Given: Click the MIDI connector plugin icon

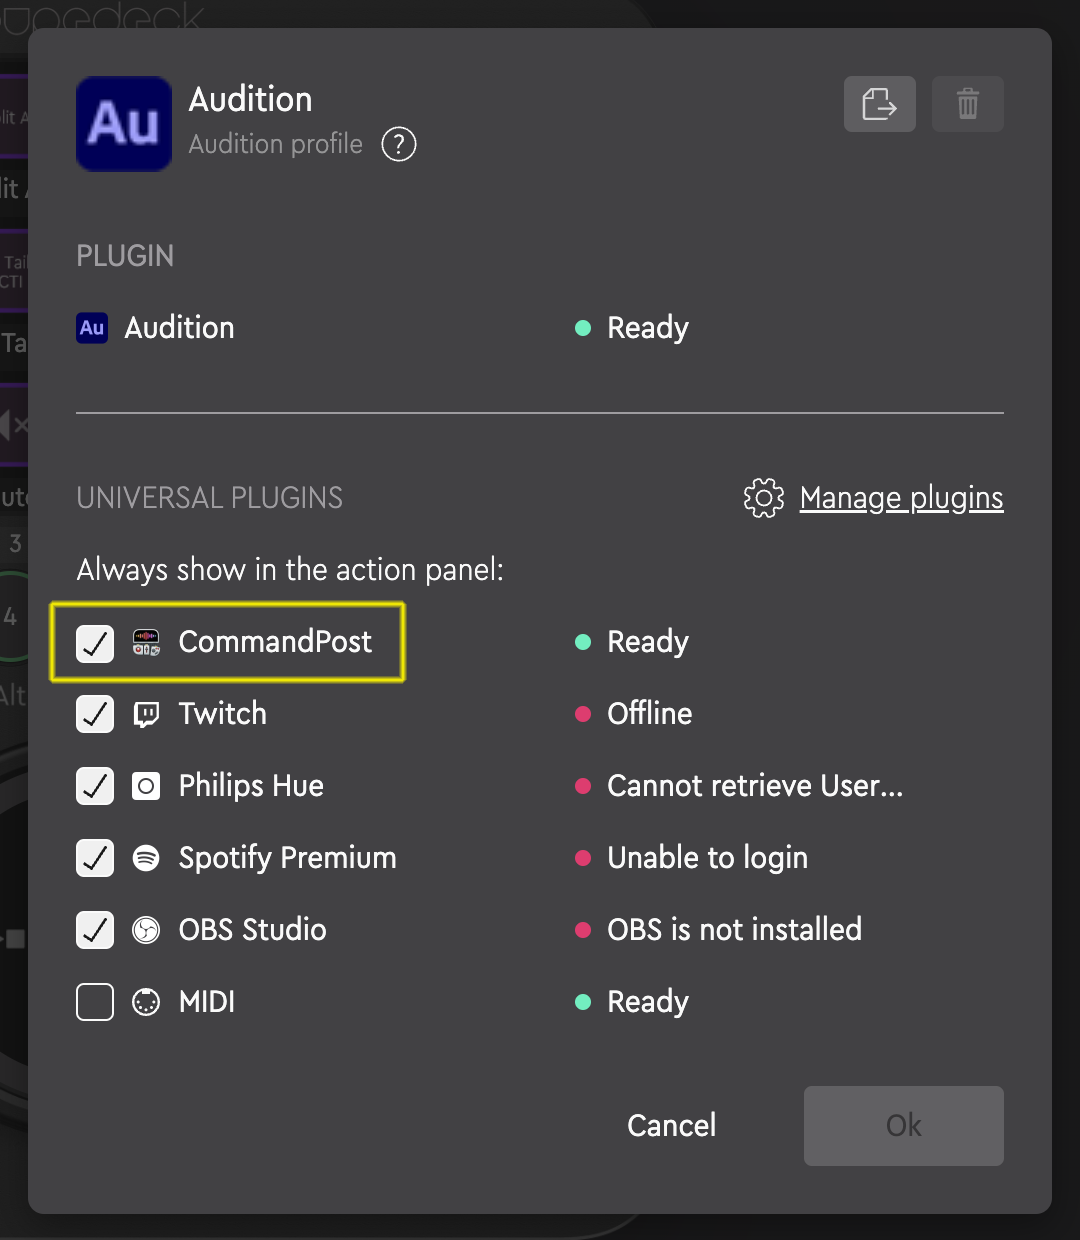Looking at the screenshot, I should coord(146,1002).
